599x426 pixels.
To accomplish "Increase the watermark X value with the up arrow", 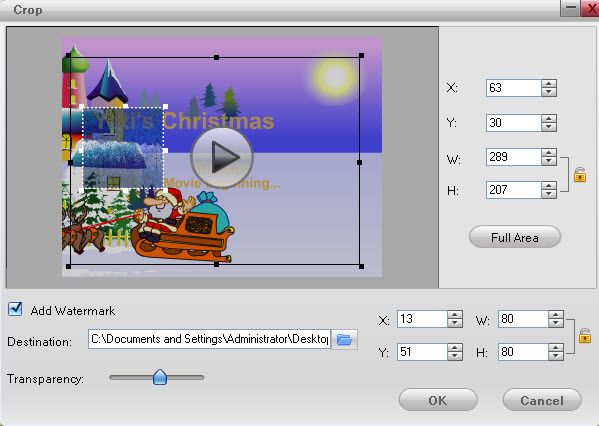I will [455, 315].
